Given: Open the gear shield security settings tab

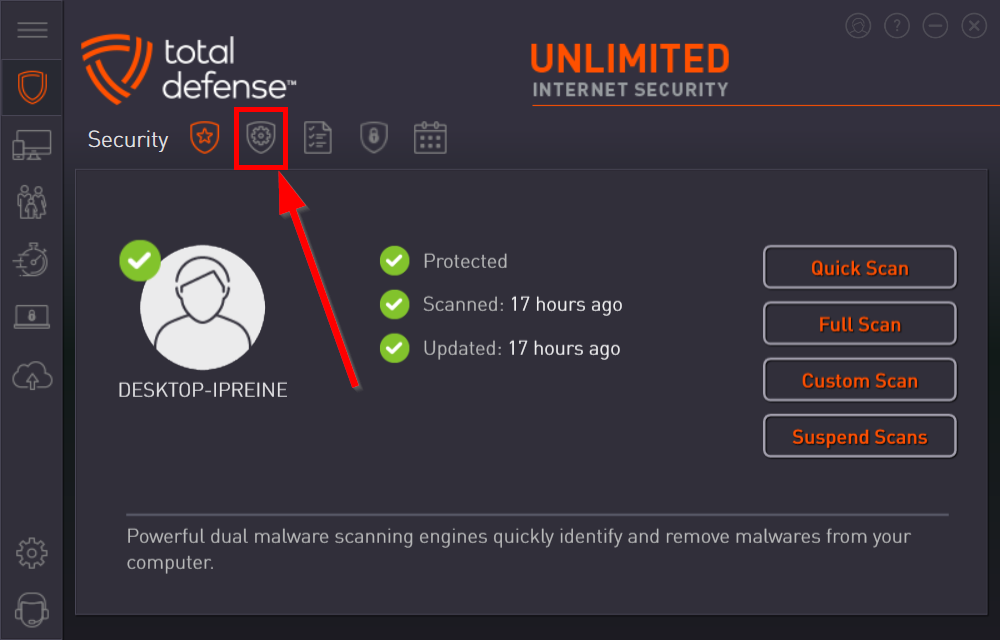Looking at the screenshot, I should click(x=261, y=137).
